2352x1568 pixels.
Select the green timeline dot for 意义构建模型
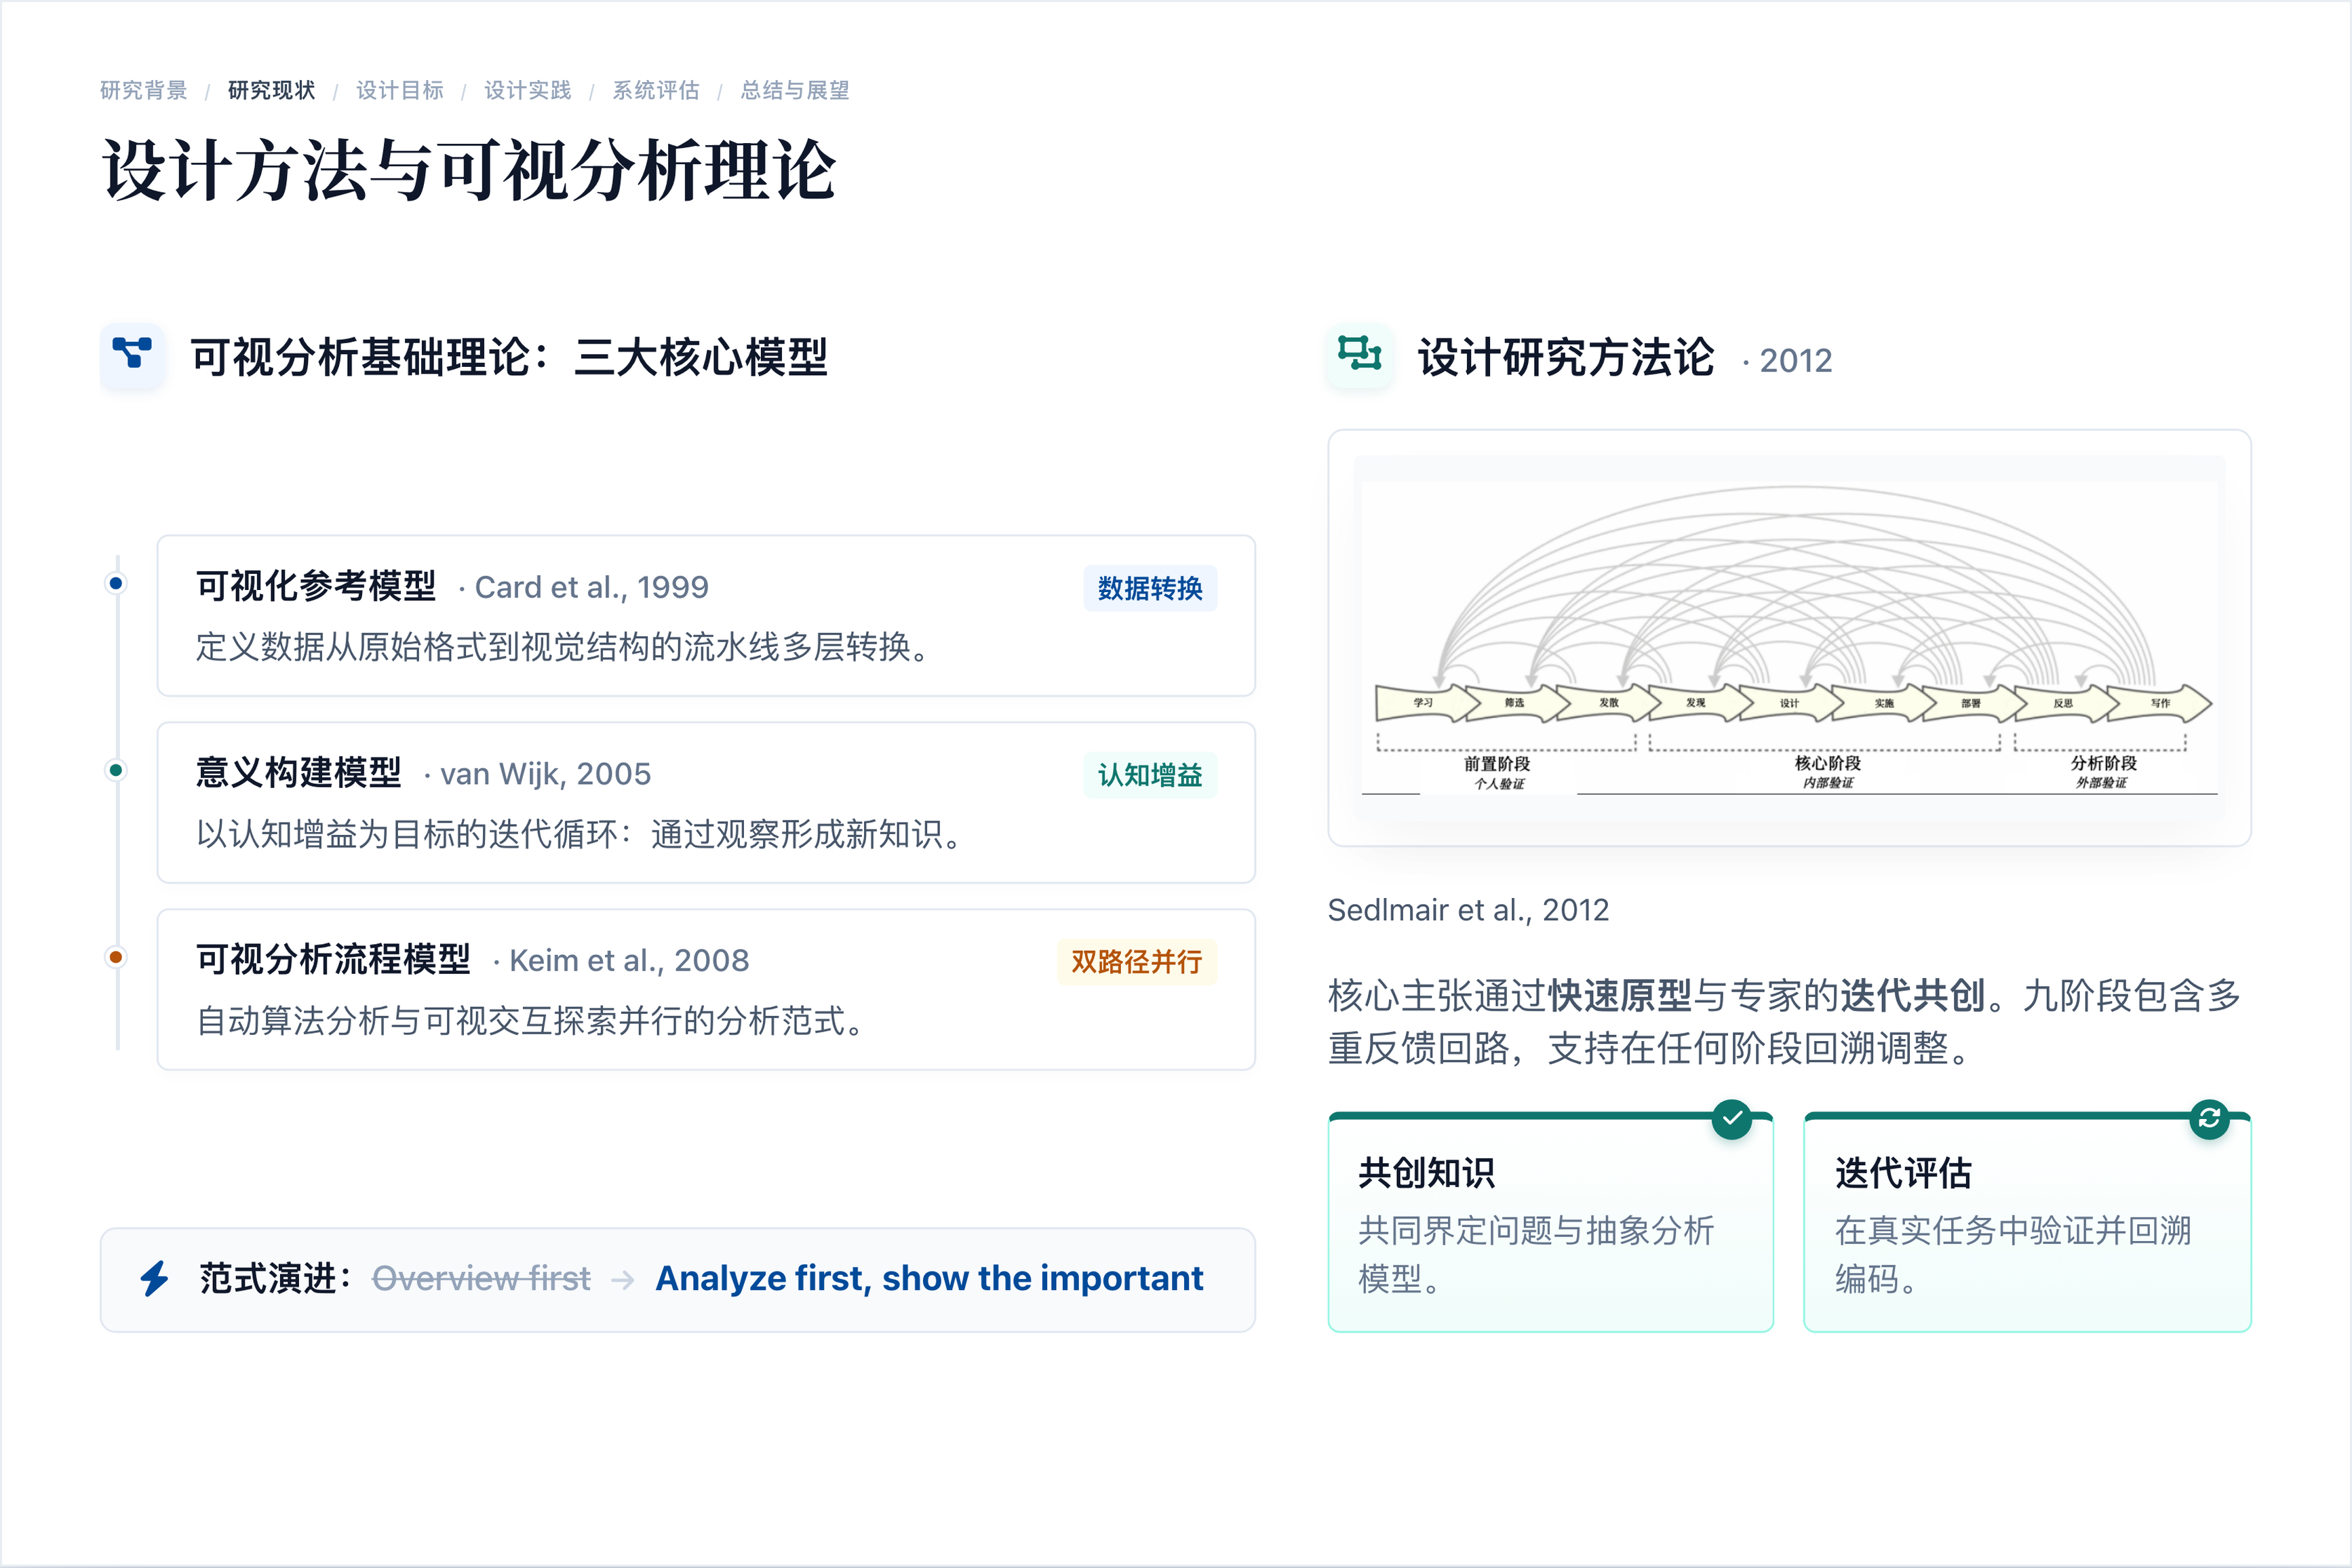[x=116, y=770]
